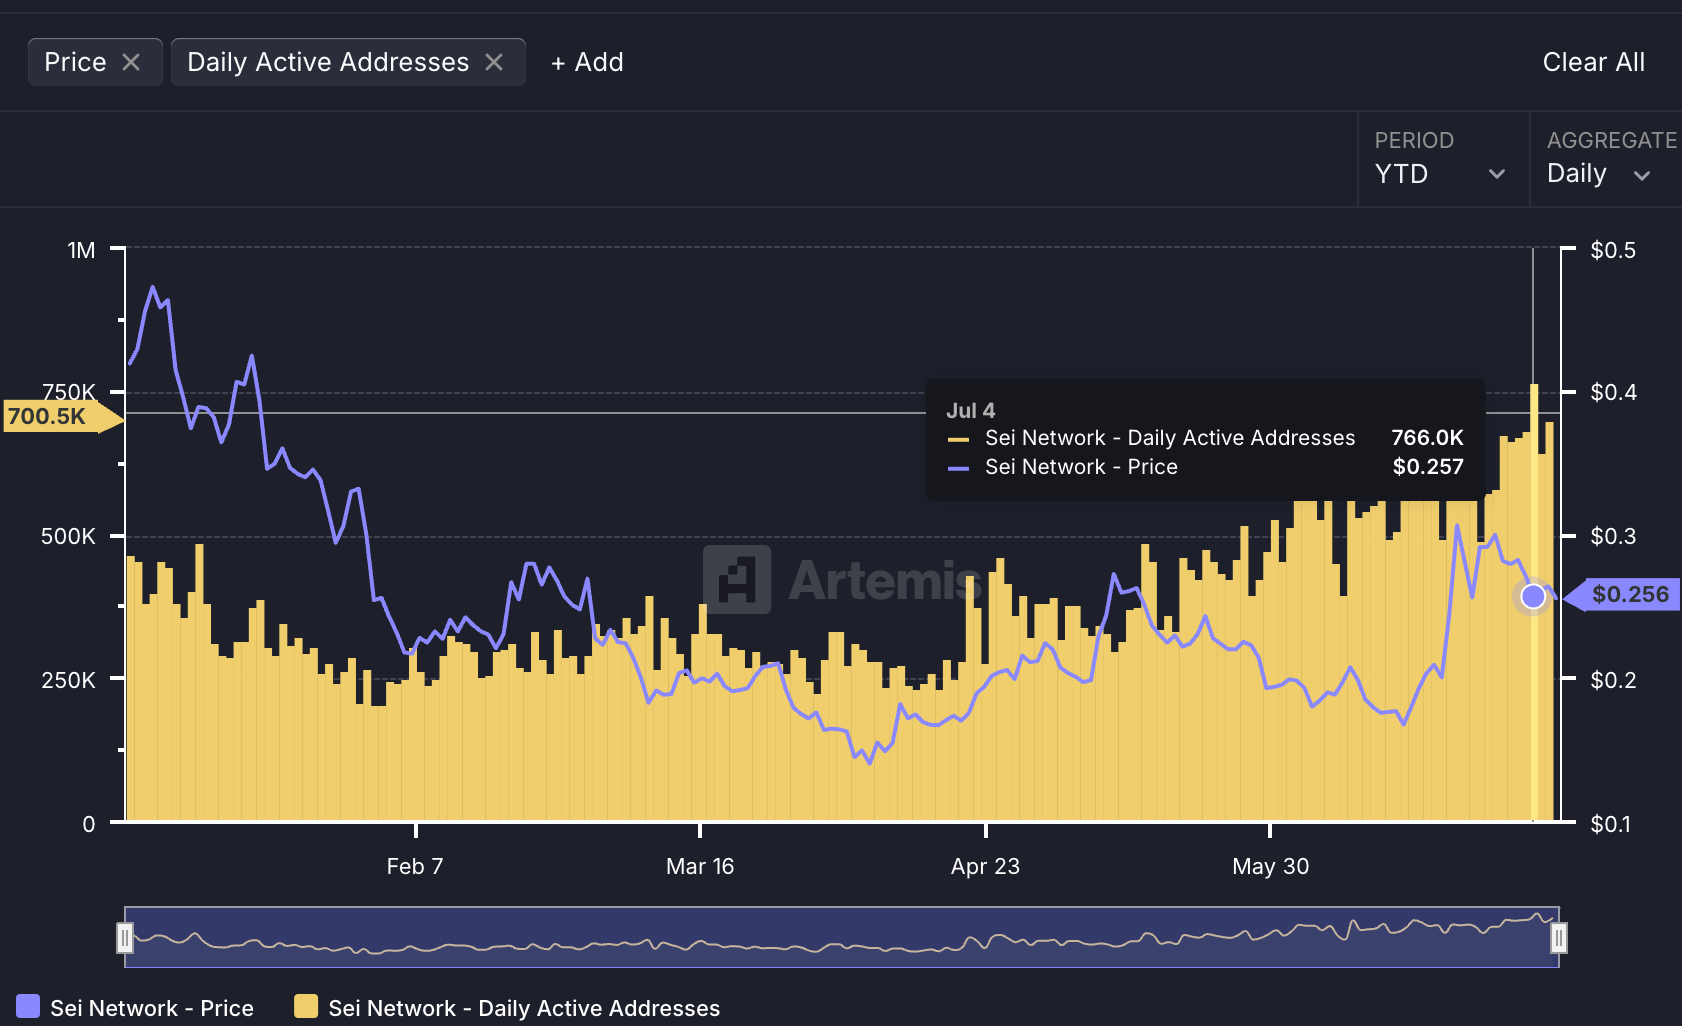Select the highlighted data point circle on chart
Image resolution: width=1682 pixels, height=1026 pixels.
click(1533, 597)
